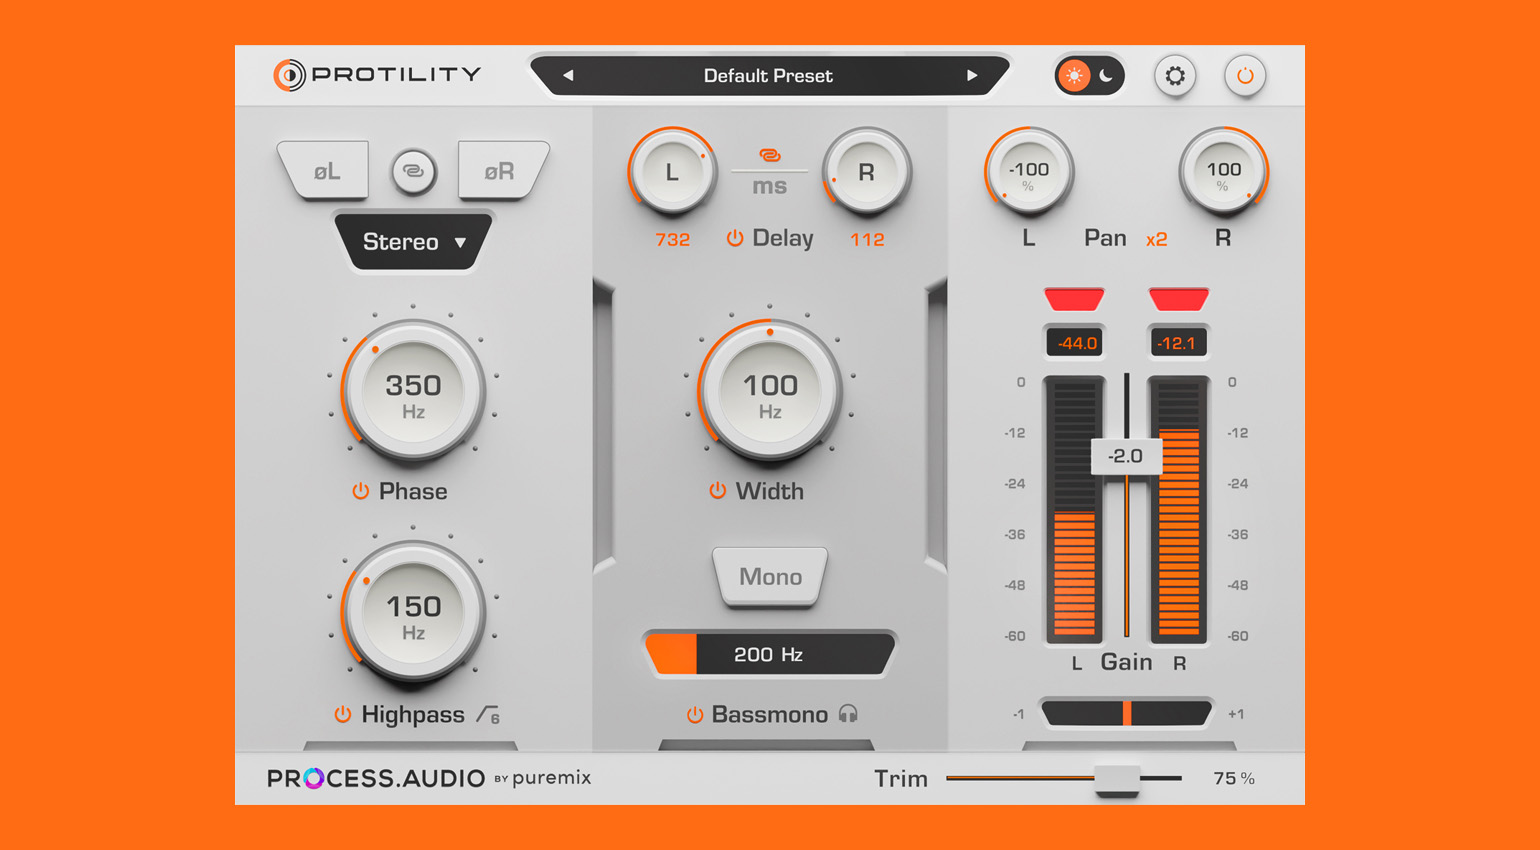The image size is (1540, 850).
Task: Open the Default Preset menu
Action: tap(768, 76)
